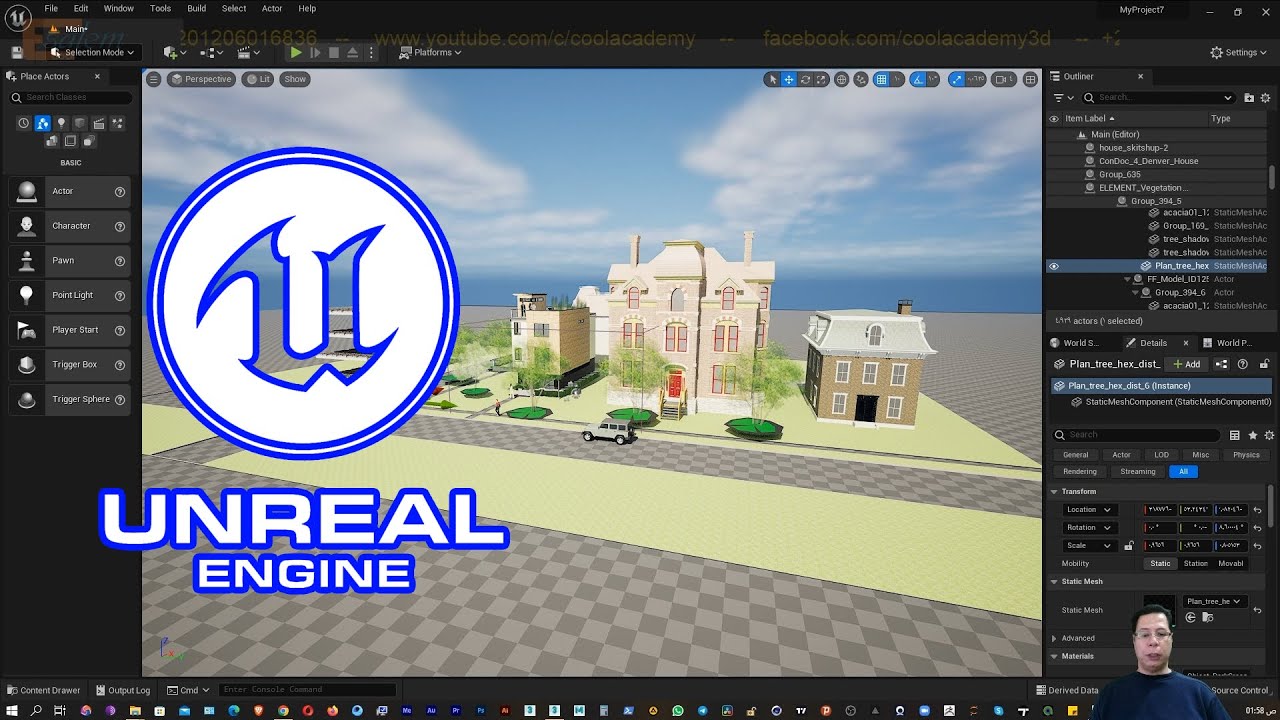Choose the Select objects arrow tool
1280x720 pixels.
pyautogui.click(x=772, y=79)
